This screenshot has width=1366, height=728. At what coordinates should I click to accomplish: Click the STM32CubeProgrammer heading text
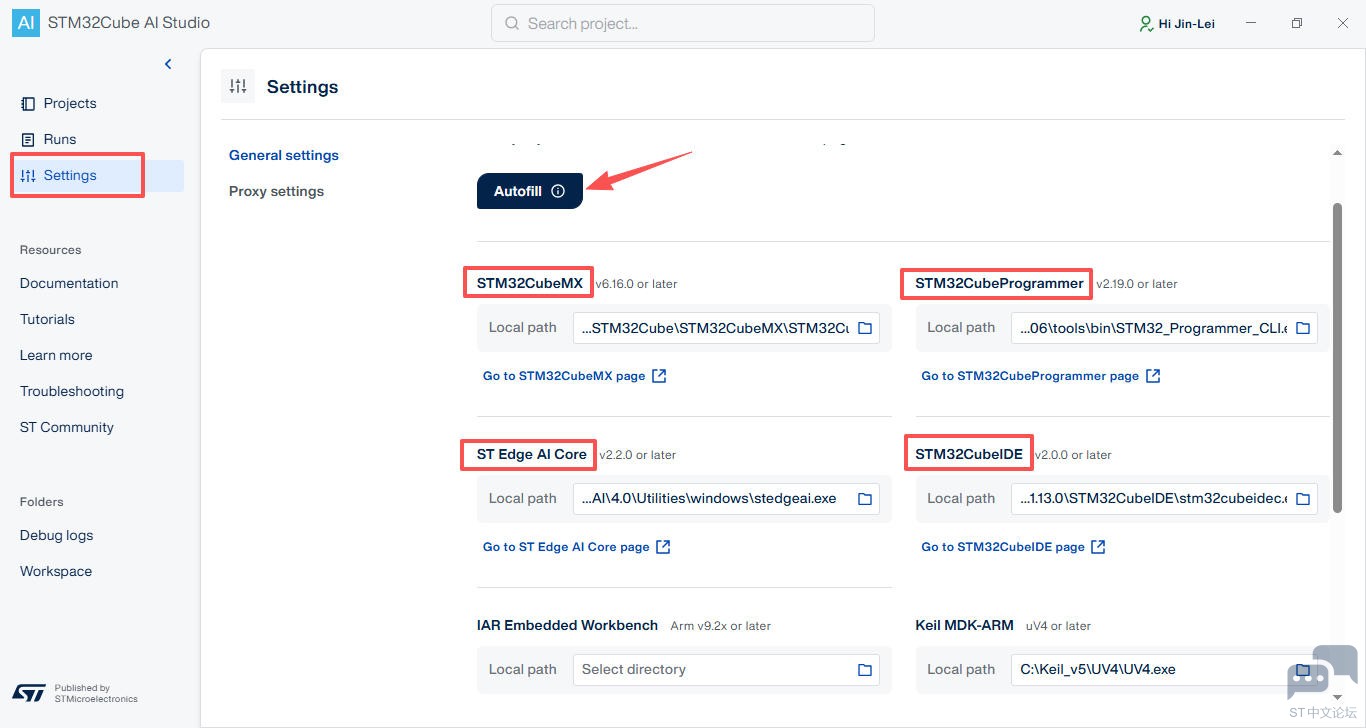[x=999, y=283]
